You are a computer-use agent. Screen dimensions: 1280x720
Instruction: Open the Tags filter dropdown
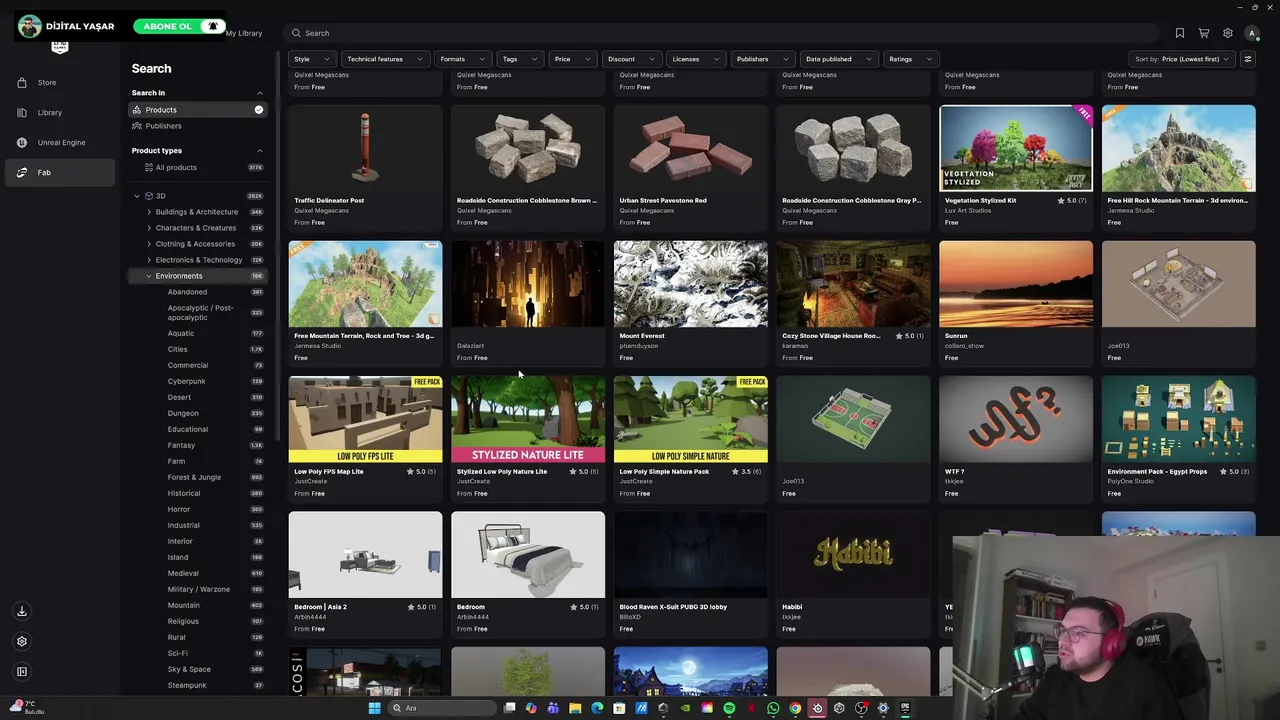pyautogui.click(x=520, y=59)
